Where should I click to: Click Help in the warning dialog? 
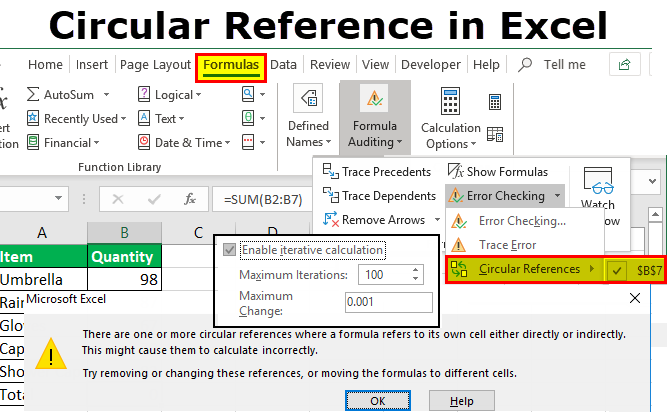[x=462, y=401]
